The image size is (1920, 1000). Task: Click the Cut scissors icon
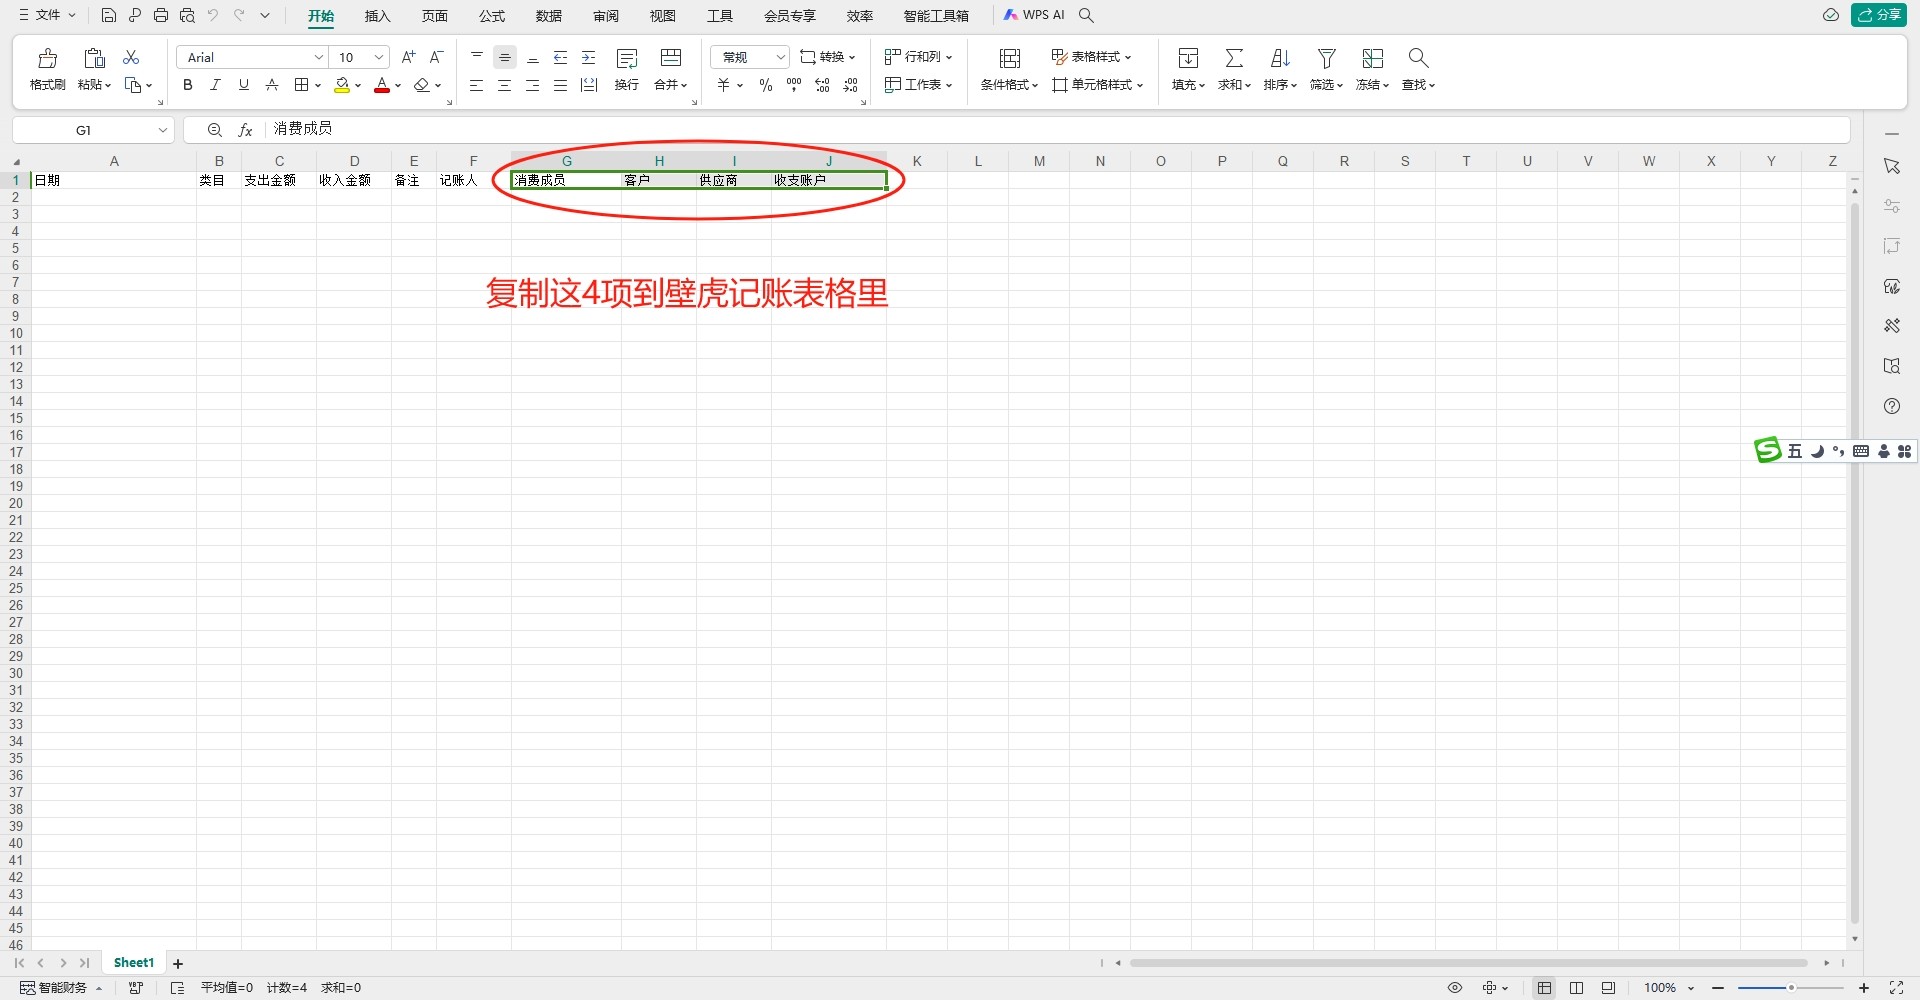pyautogui.click(x=131, y=58)
